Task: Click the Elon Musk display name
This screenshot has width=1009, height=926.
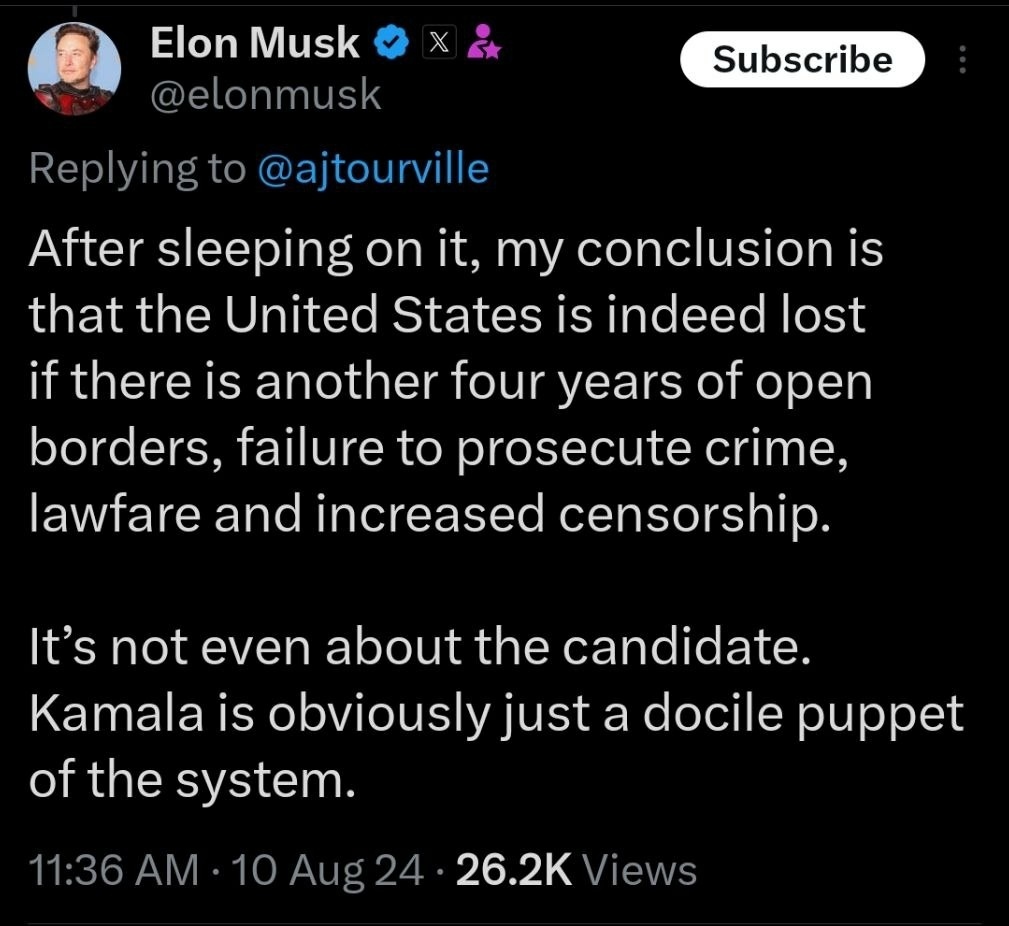Action: (x=255, y=42)
